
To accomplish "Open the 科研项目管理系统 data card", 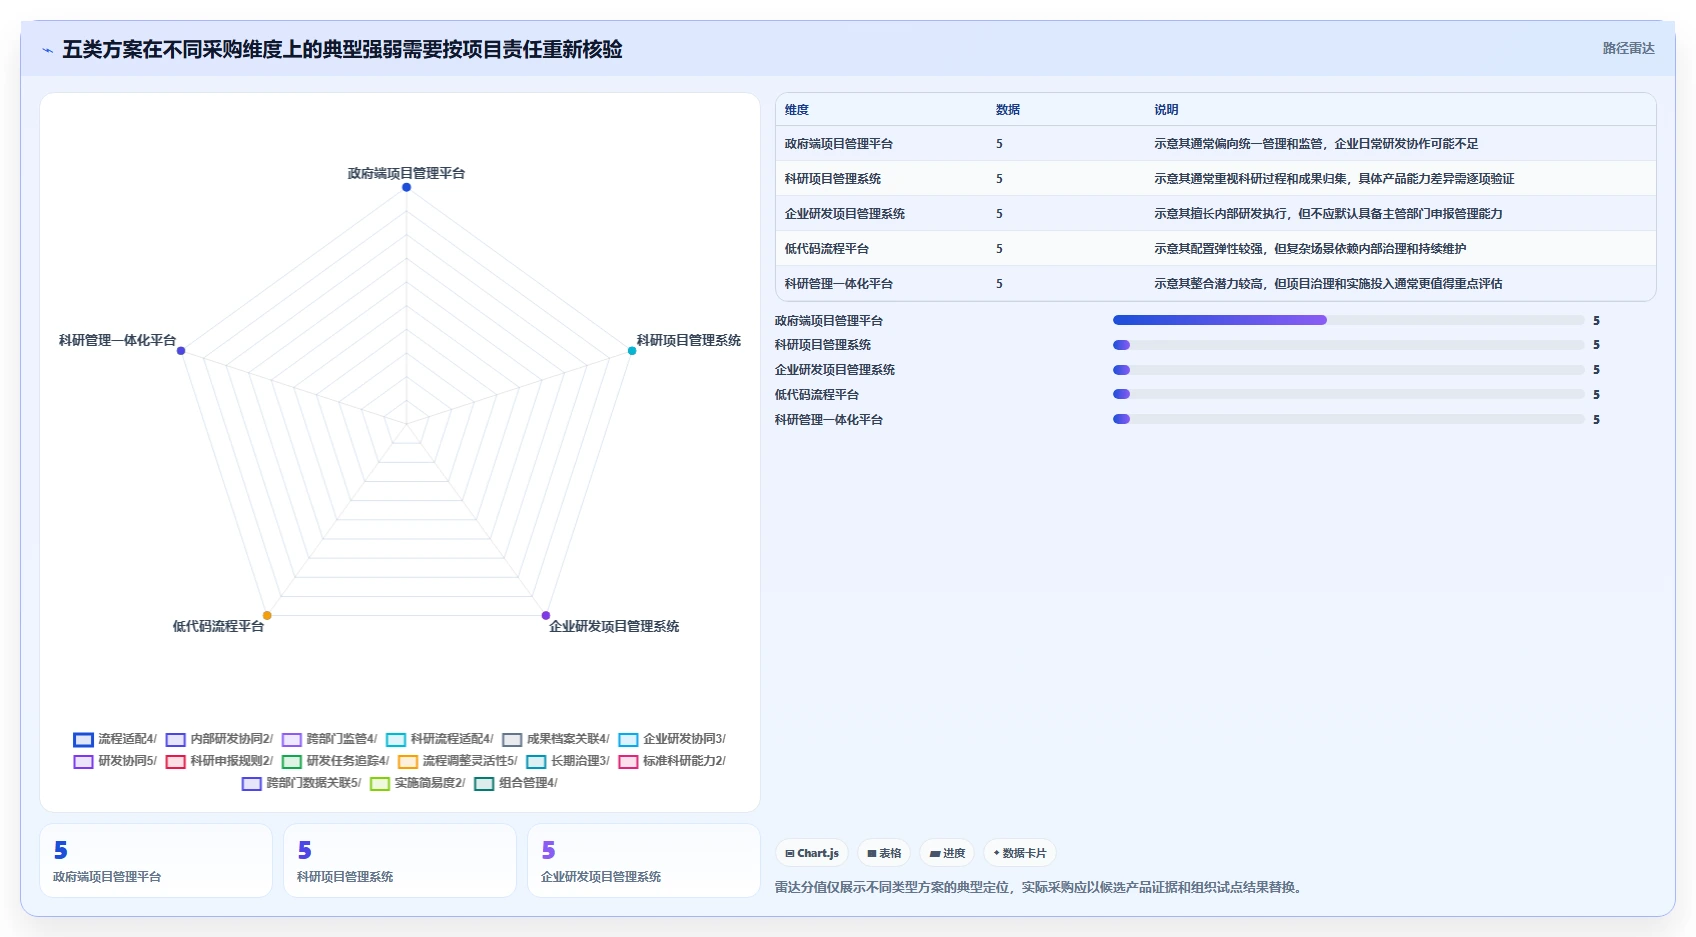I will (x=400, y=860).
